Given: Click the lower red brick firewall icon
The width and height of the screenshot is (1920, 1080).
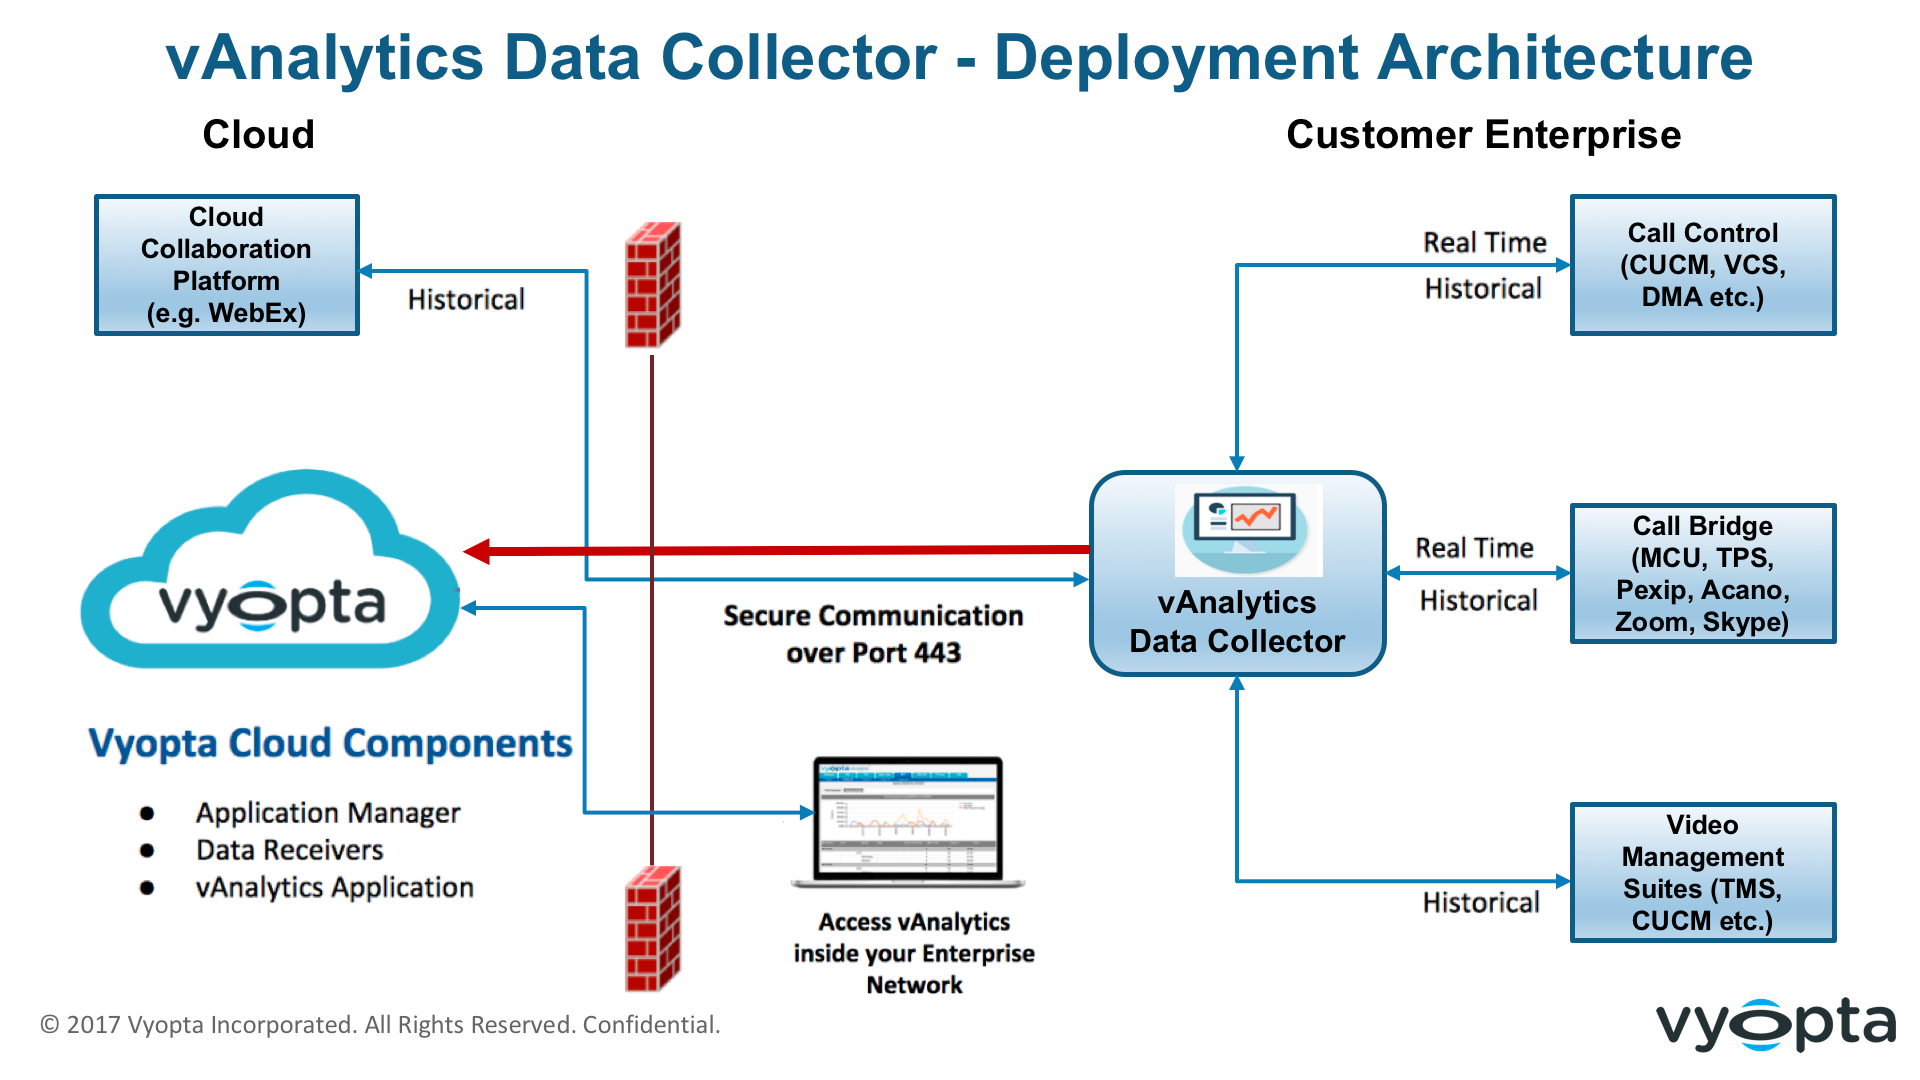Looking at the screenshot, I should coord(652,928).
